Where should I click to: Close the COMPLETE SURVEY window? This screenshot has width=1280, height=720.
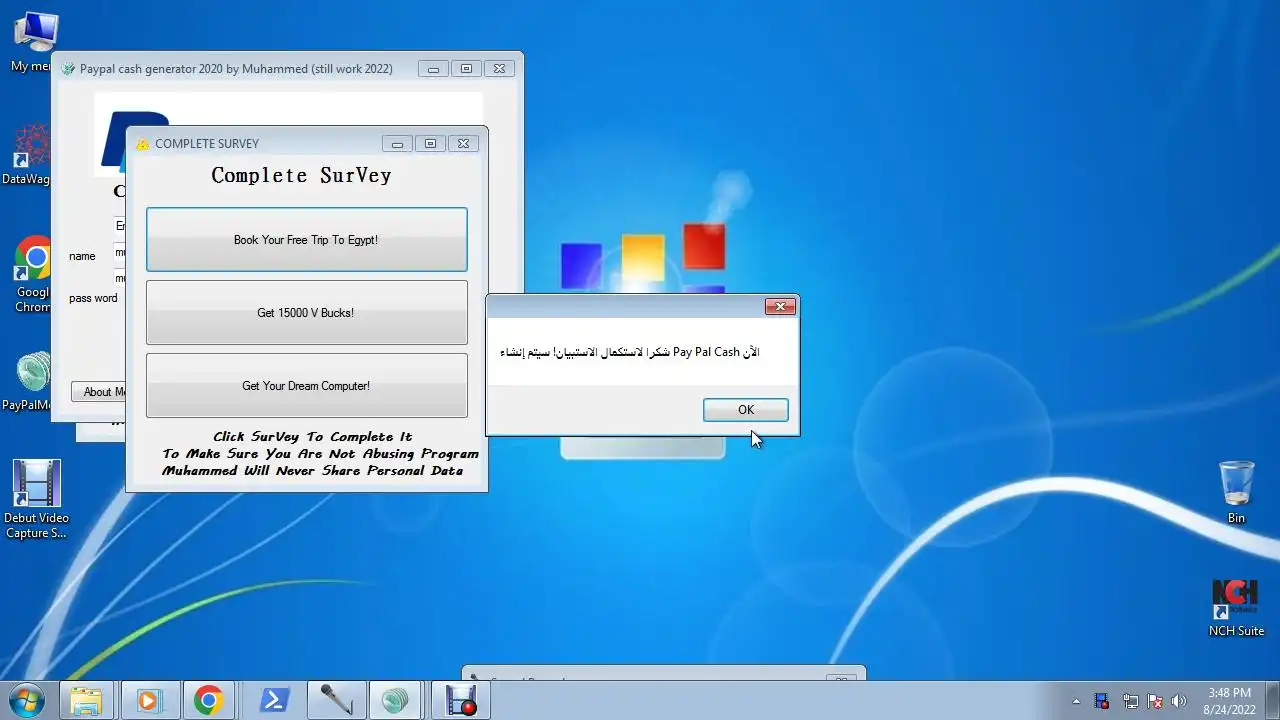(463, 144)
